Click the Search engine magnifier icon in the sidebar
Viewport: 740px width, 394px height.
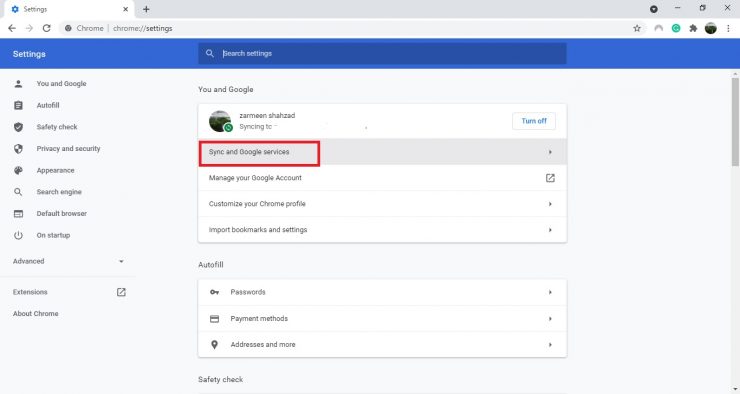click(x=18, y=192)
